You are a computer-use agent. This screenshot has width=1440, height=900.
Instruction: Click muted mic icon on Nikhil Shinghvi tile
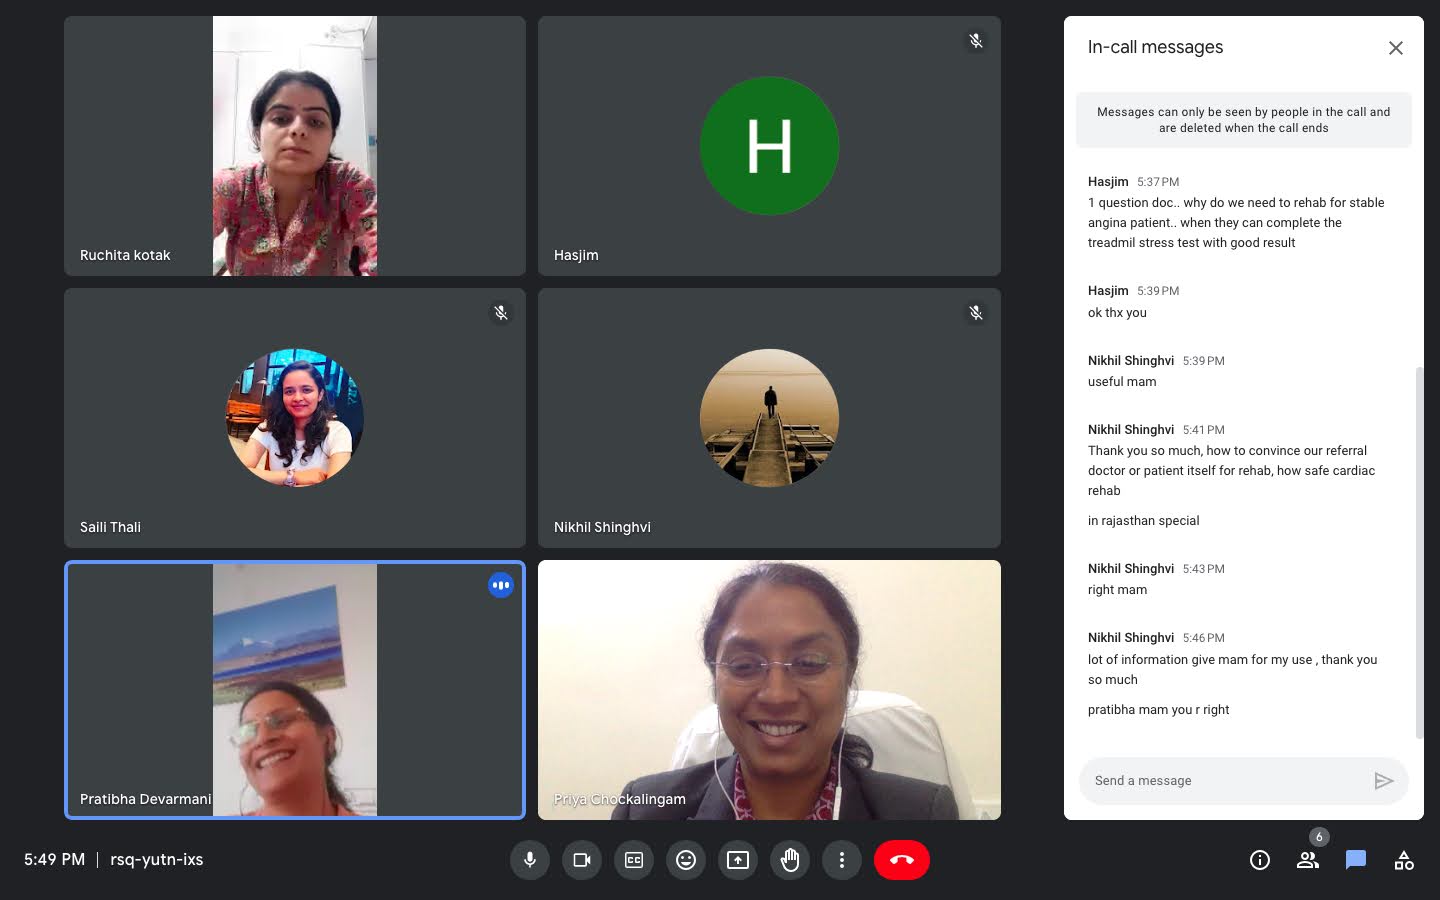point(976,313)
